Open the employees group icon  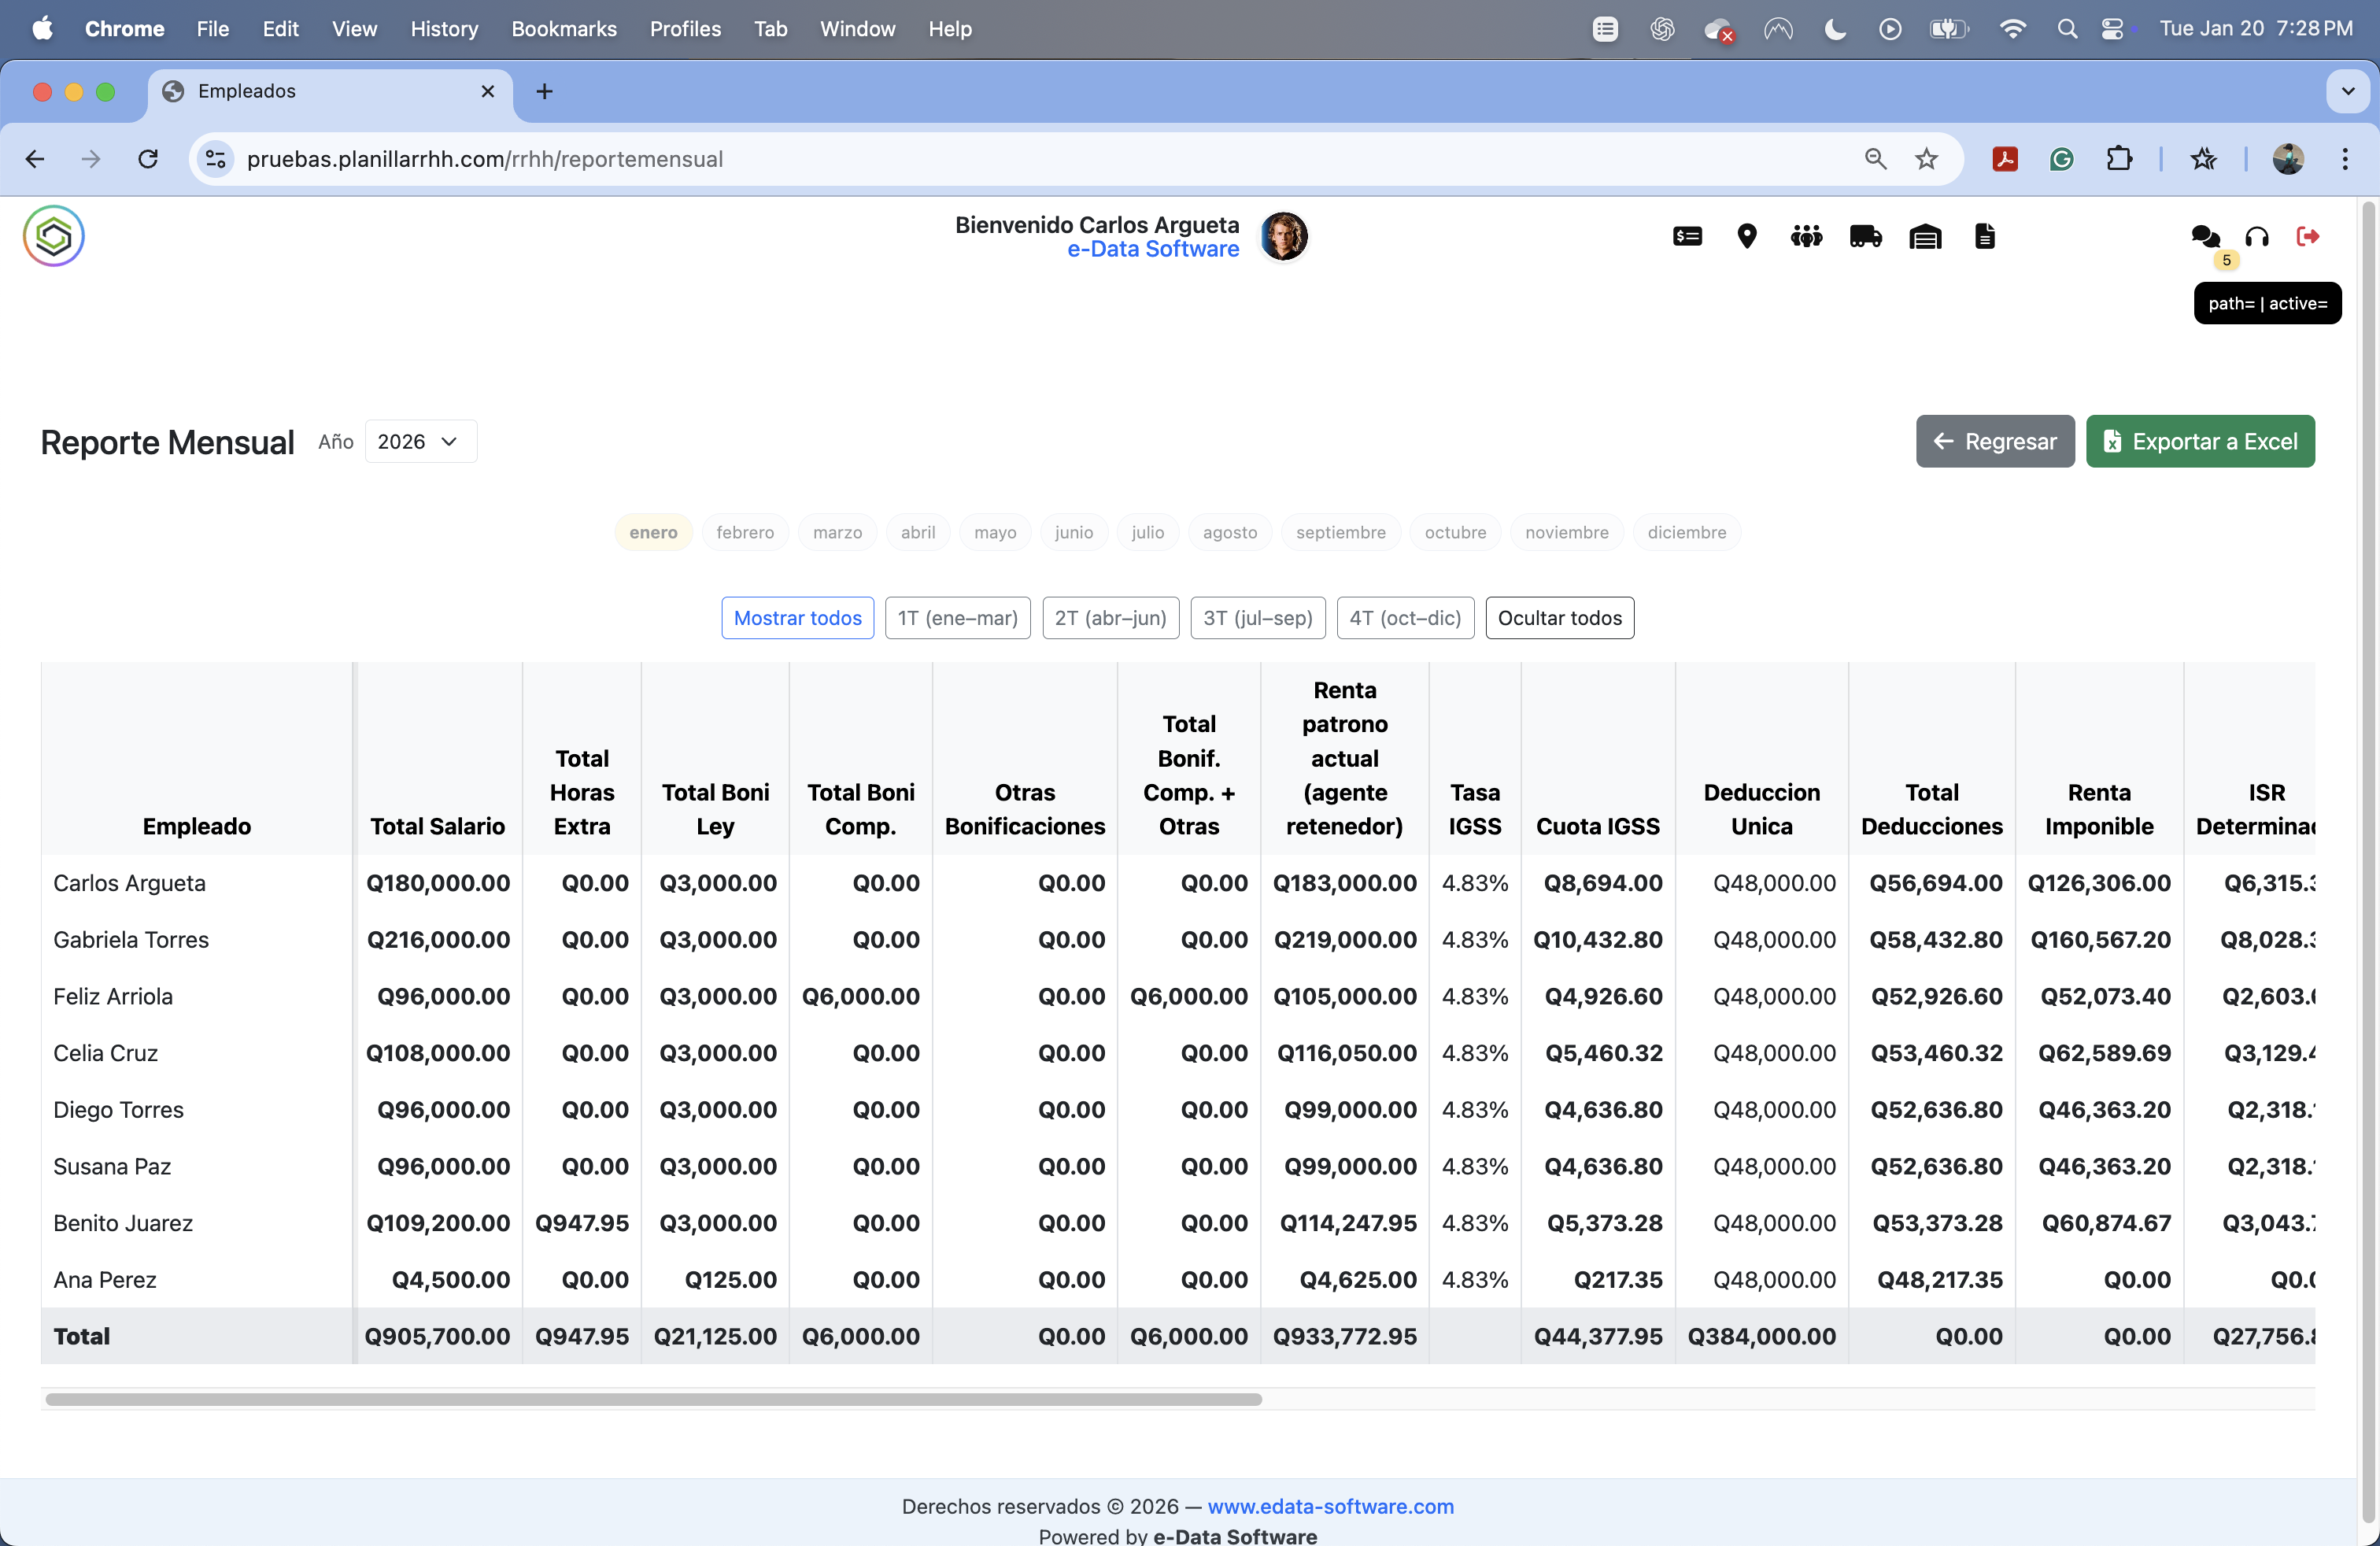[1806, 236]
